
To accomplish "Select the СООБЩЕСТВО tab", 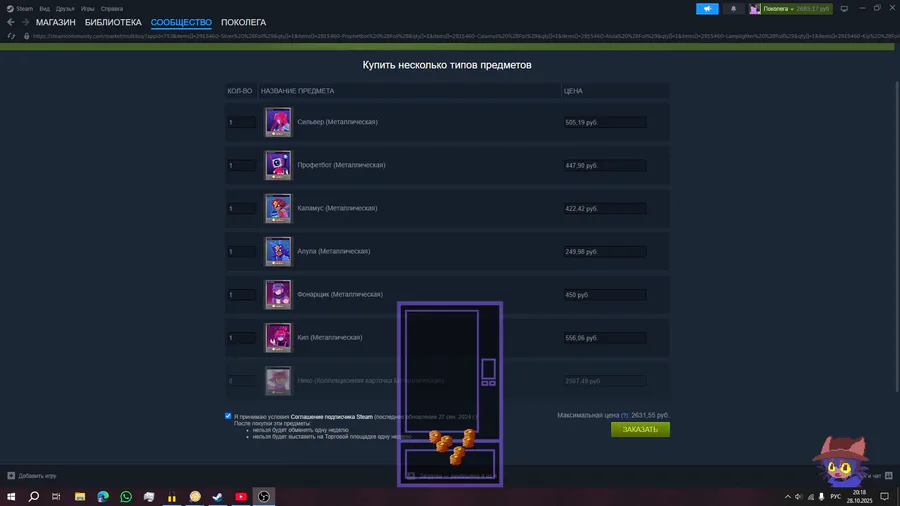I will point(181,22).
